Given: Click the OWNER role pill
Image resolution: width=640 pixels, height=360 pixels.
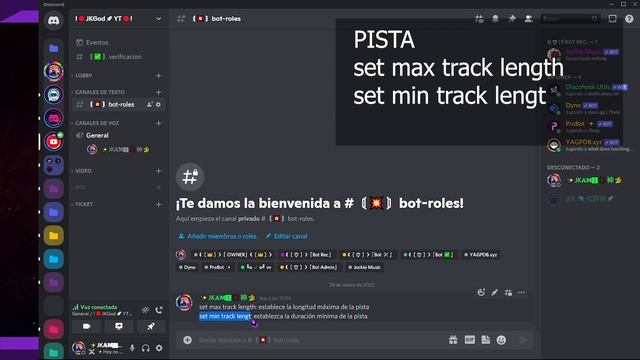Looking at the screenshot, I should 233,255.
